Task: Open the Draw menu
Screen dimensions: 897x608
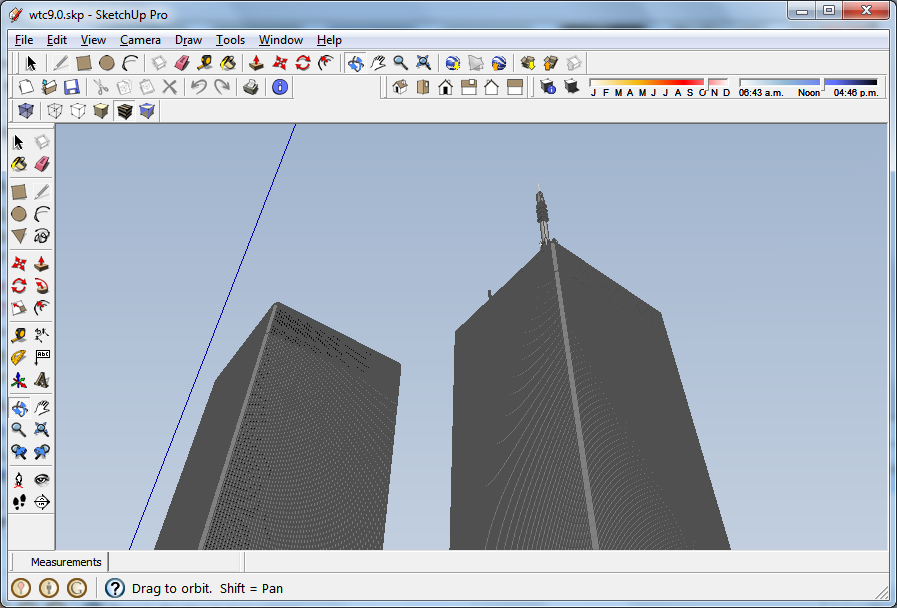Action: (188, 40)
